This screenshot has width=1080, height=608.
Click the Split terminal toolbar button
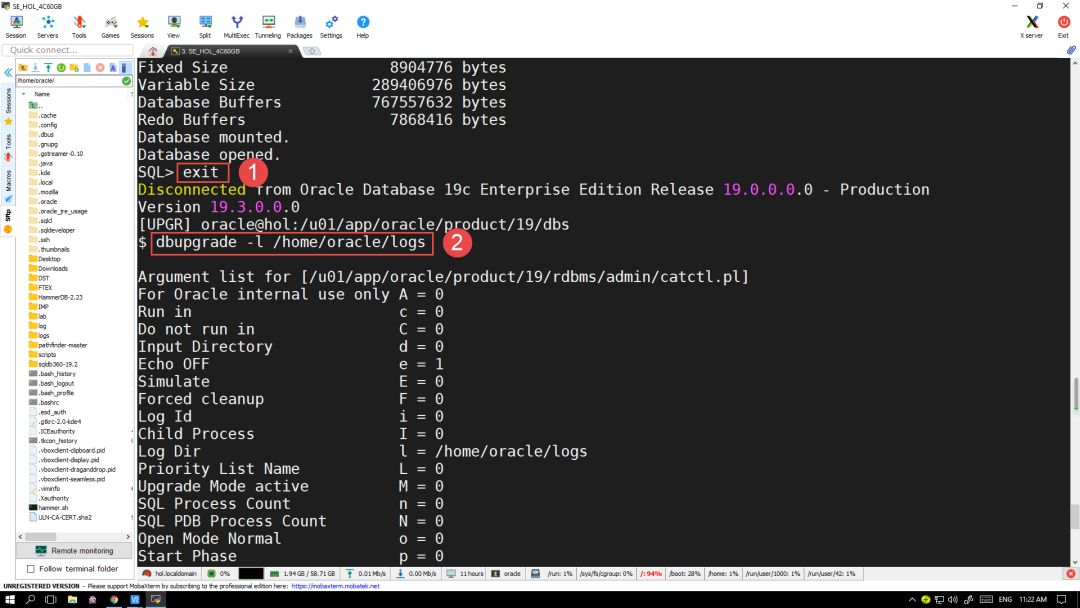click(205, 27)
